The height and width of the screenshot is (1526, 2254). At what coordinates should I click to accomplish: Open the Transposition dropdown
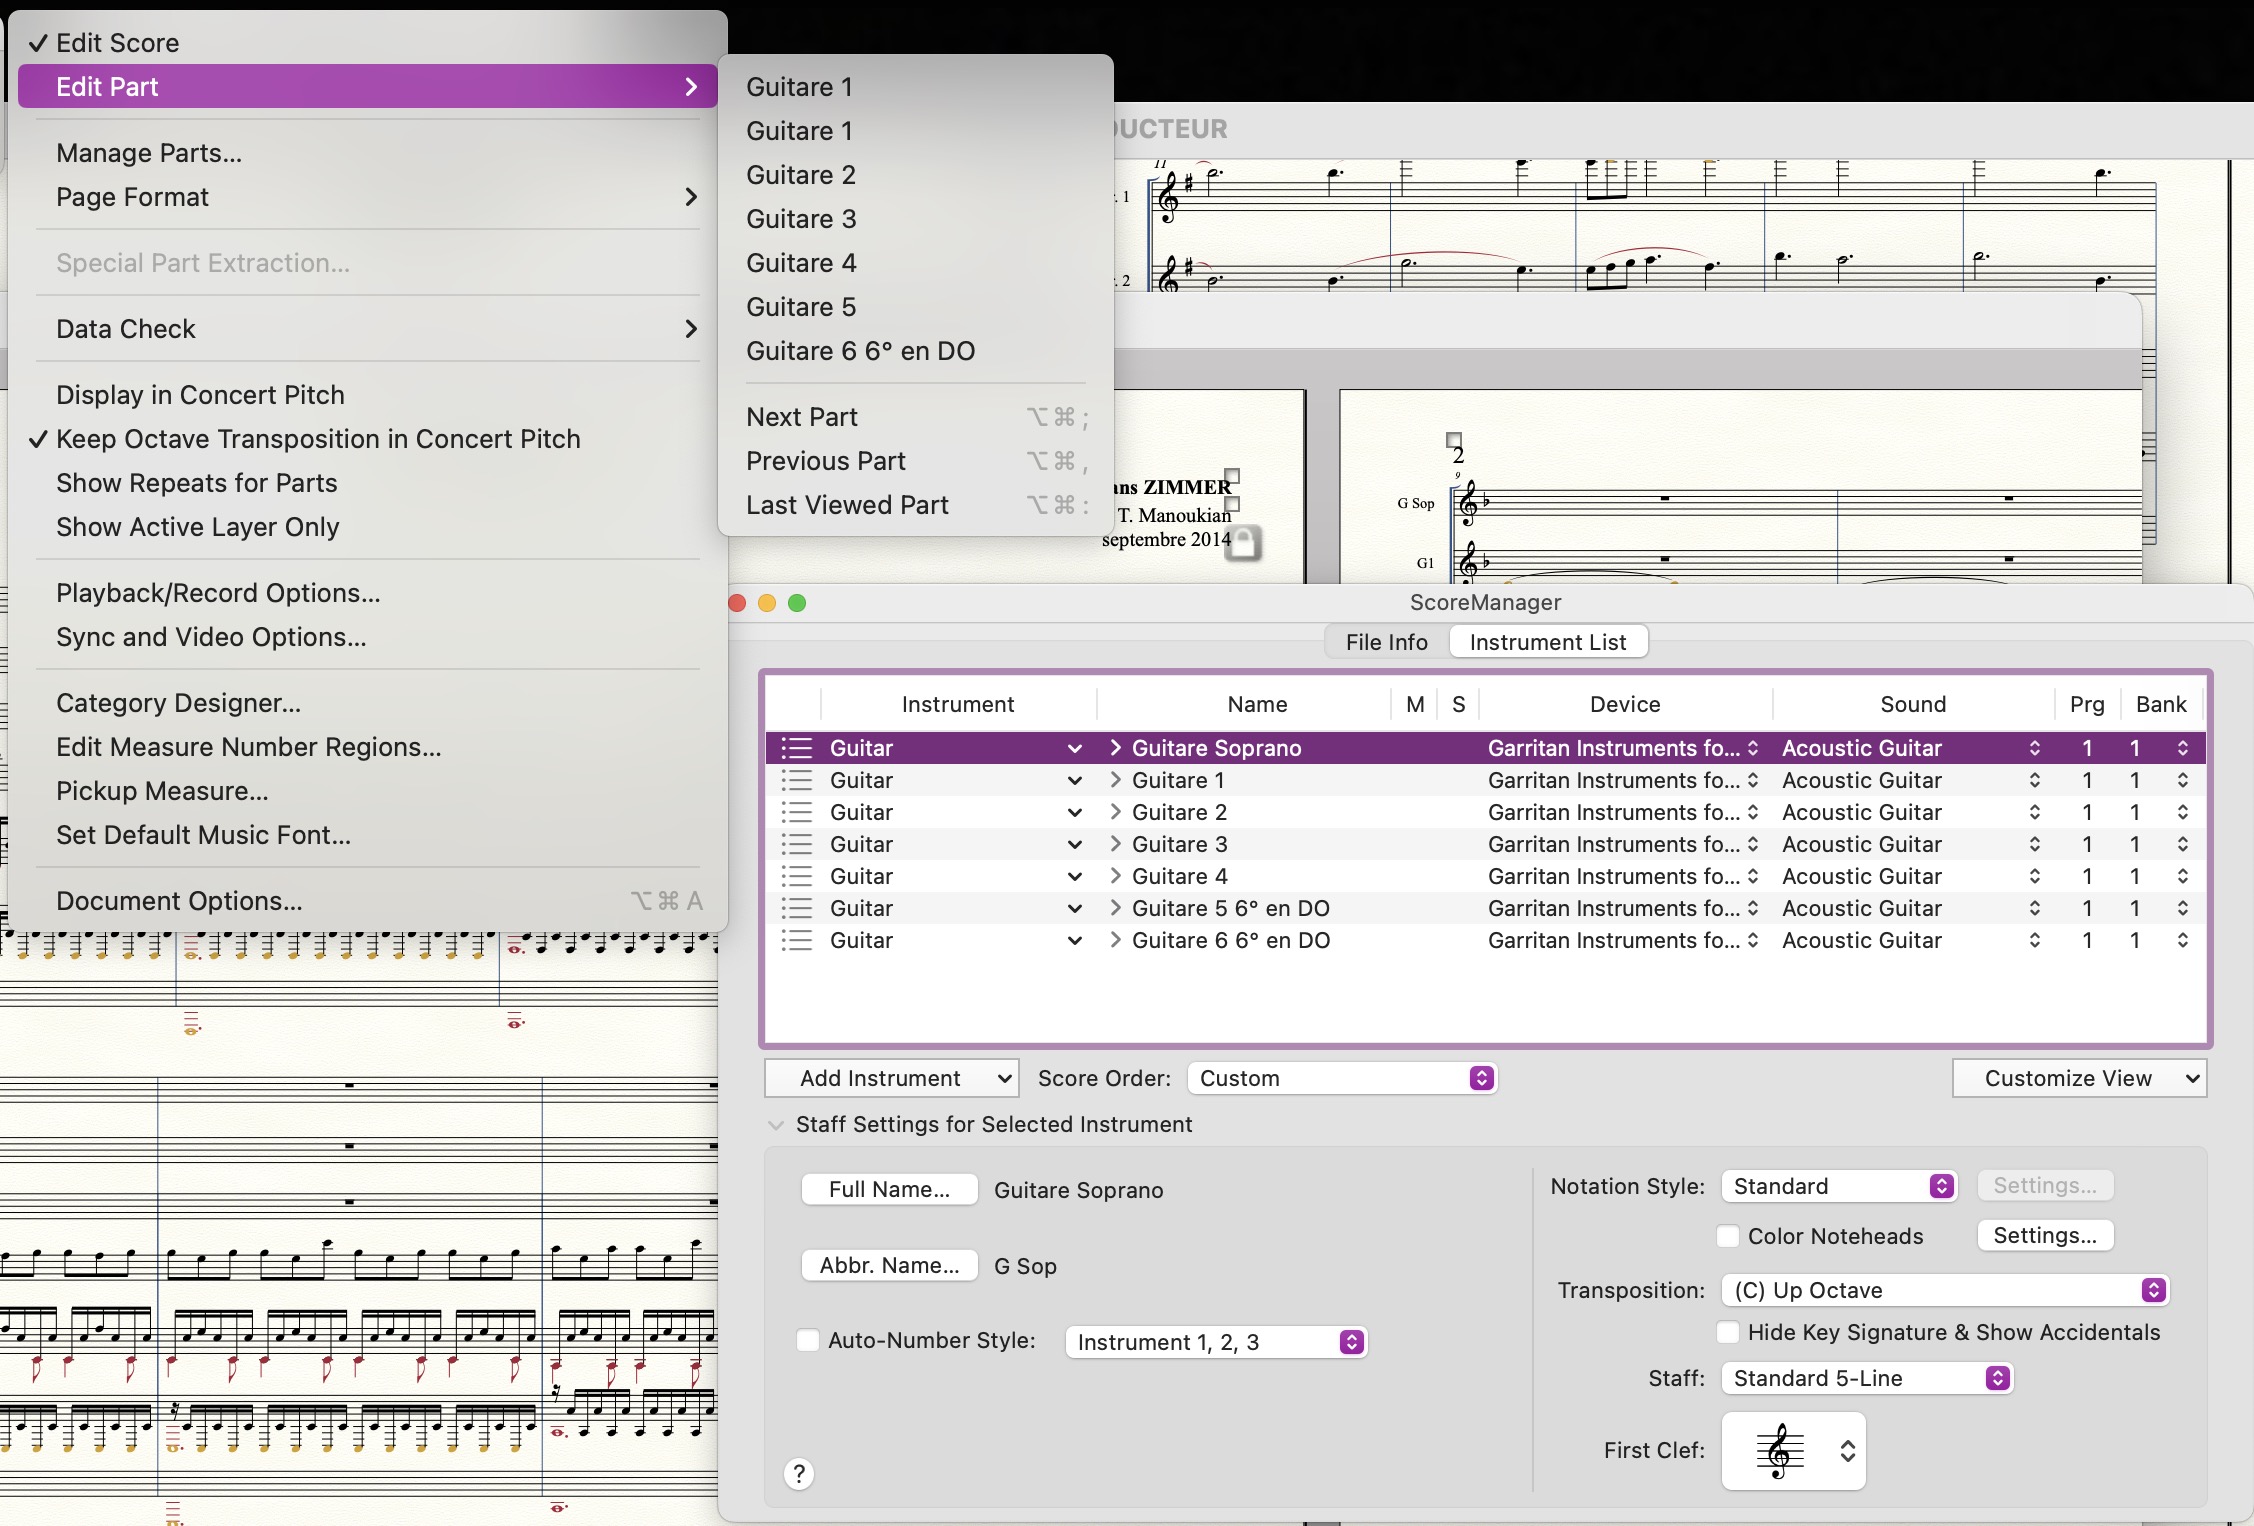pyautogui.click(x=1943, y=1290)
